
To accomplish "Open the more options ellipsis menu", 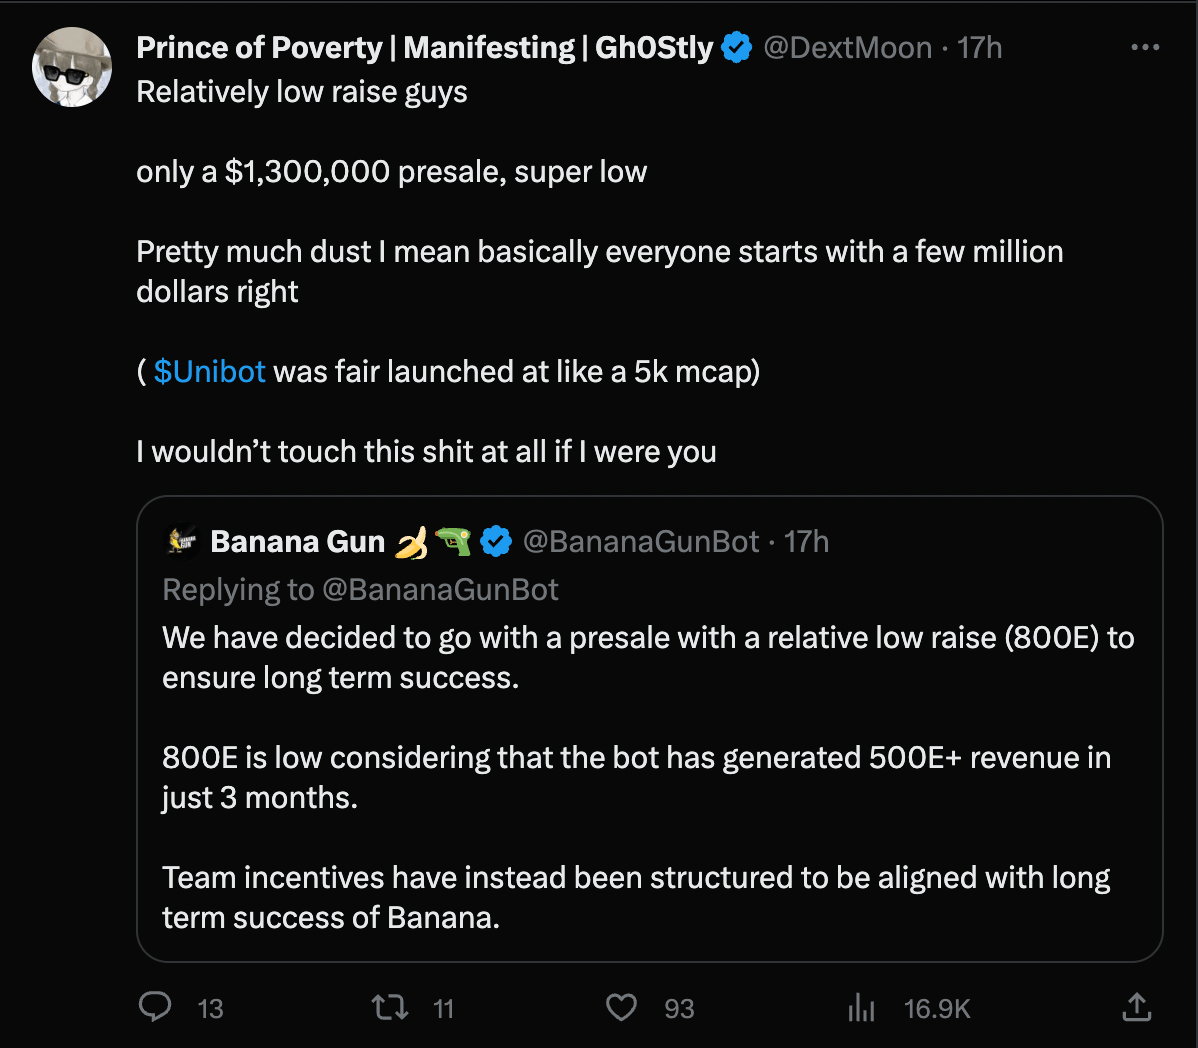I will tap(1144, 48).
